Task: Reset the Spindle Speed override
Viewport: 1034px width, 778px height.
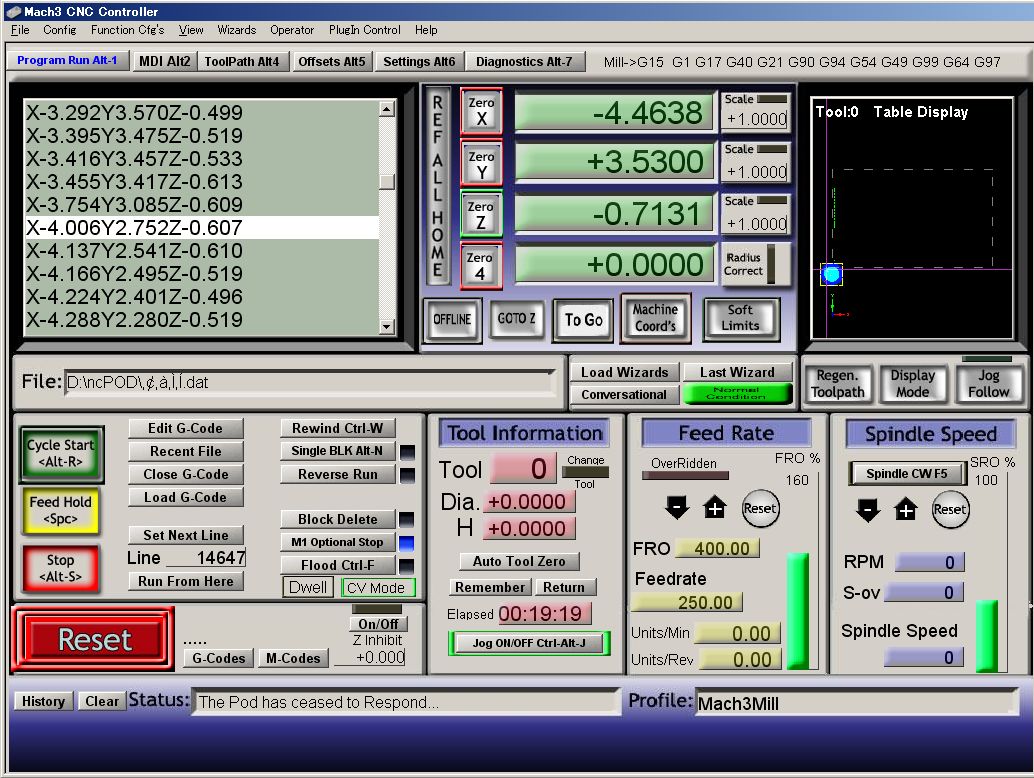Action: [x=950, y=510]
